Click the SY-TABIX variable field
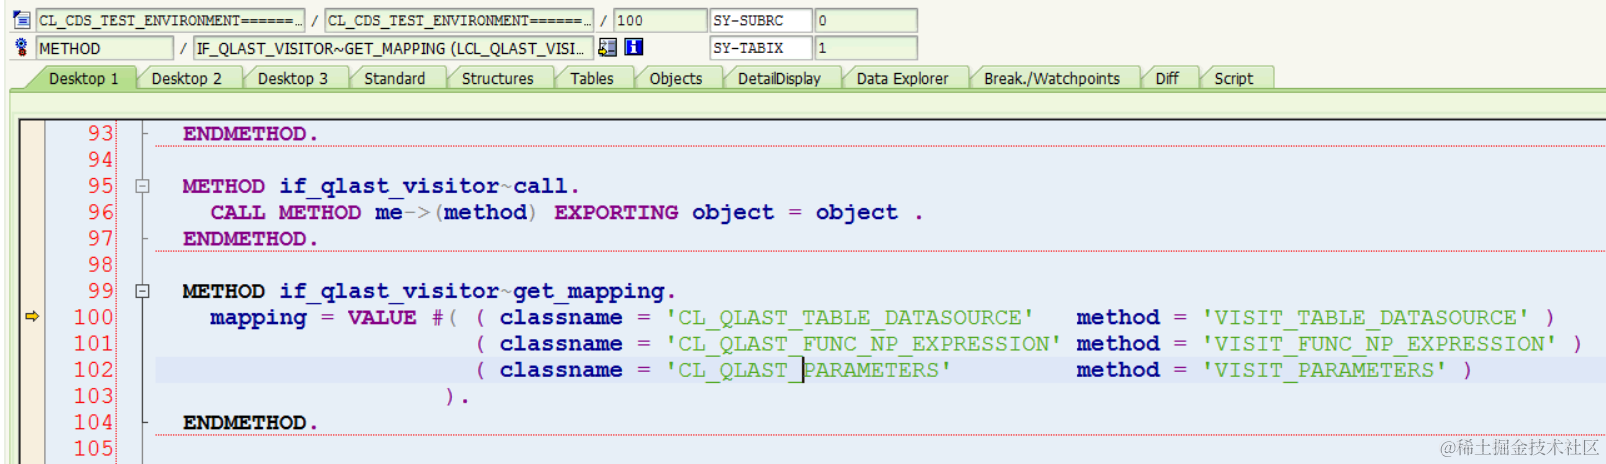Image resolution: width=1606 pixels, height=464 pixels. click(760, 48)
